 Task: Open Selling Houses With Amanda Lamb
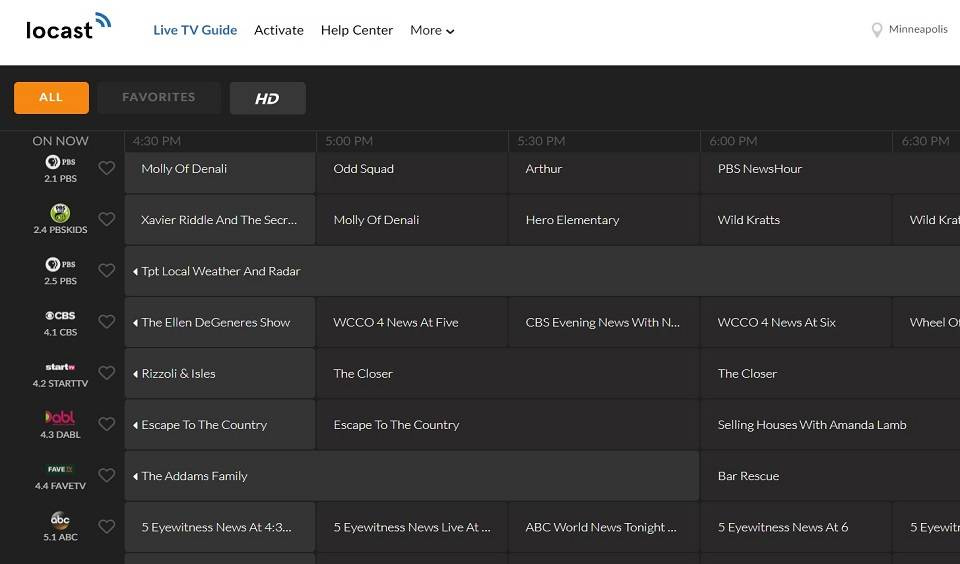coord(831,424)
